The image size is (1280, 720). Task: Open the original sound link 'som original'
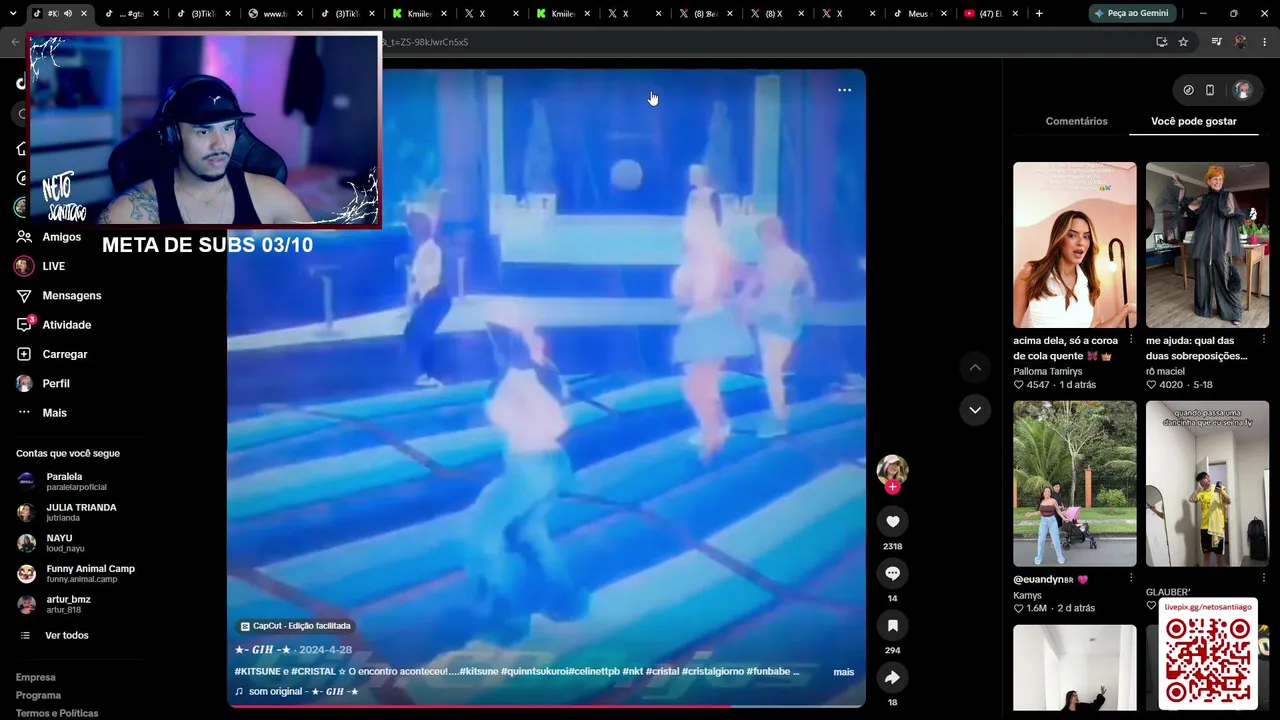pyautogui.click(x=296, y=691)
